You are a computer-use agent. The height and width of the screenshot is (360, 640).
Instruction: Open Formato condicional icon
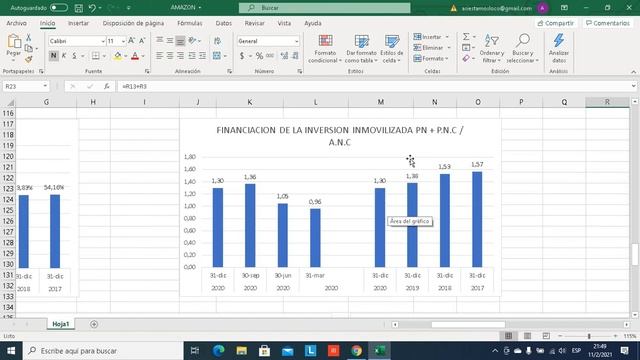click(x=325, y=42)
